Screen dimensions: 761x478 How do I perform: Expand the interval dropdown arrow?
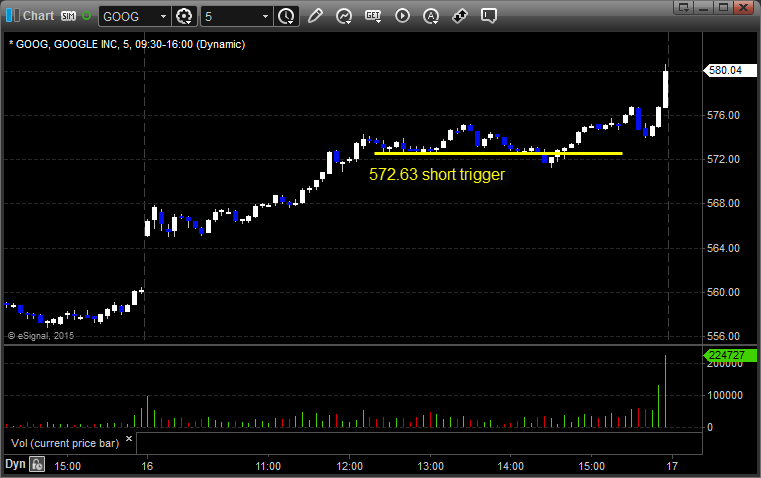pos(265,16)
